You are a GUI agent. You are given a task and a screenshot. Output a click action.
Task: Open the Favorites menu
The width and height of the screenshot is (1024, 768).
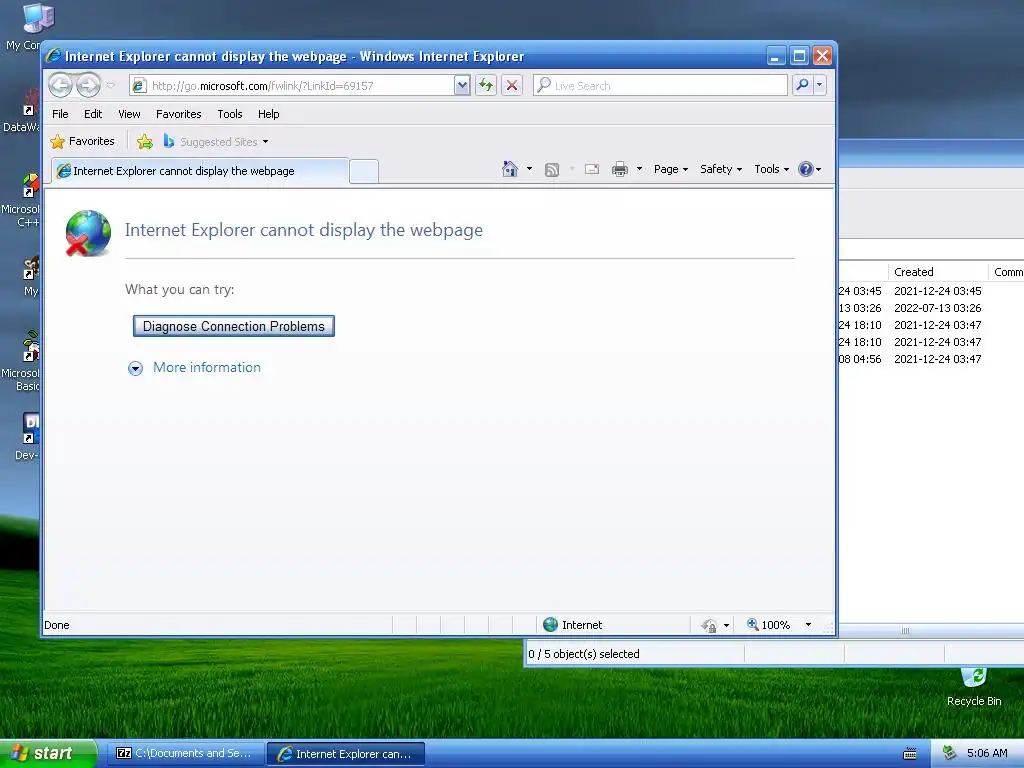click(178, 114)
